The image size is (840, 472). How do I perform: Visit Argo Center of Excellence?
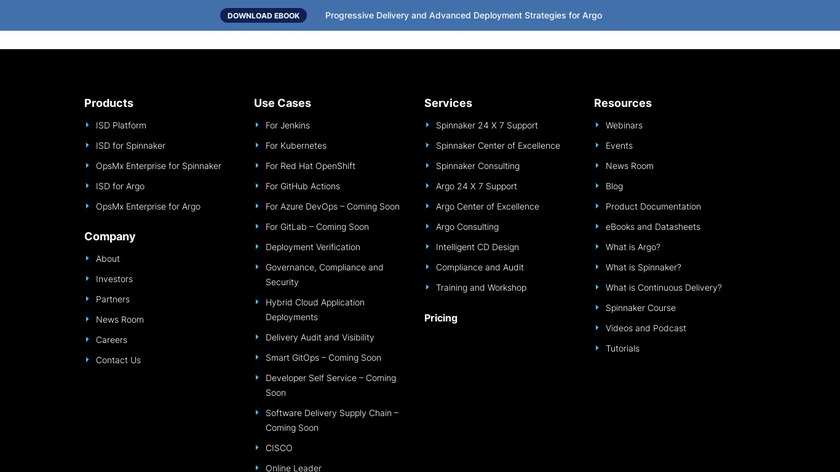(x=488, y=207)
